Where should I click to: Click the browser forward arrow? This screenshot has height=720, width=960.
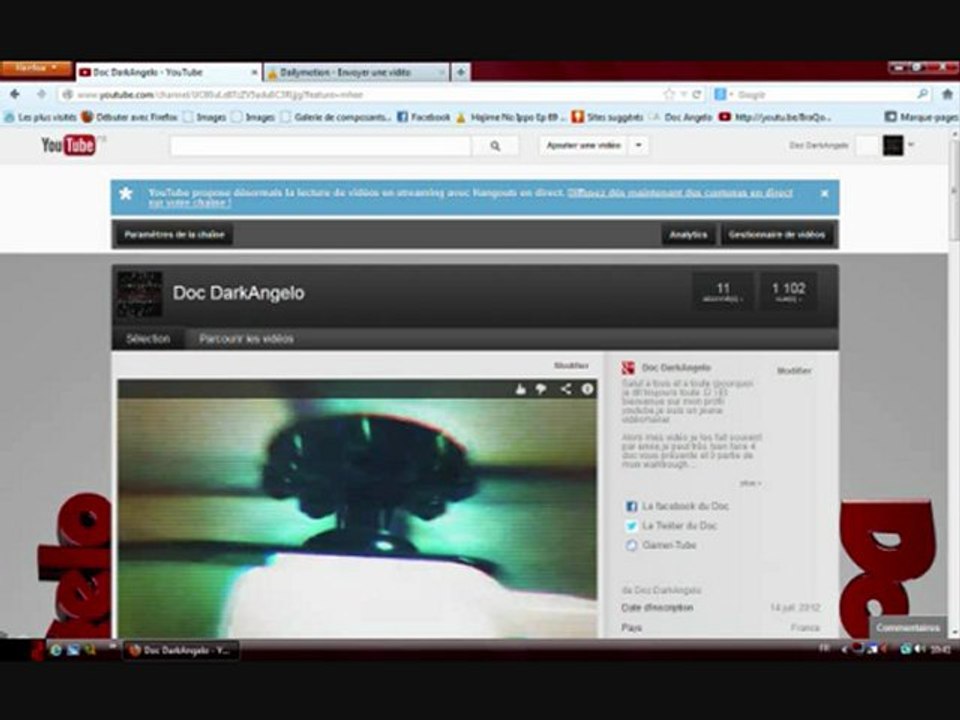(x=41, y=94)
